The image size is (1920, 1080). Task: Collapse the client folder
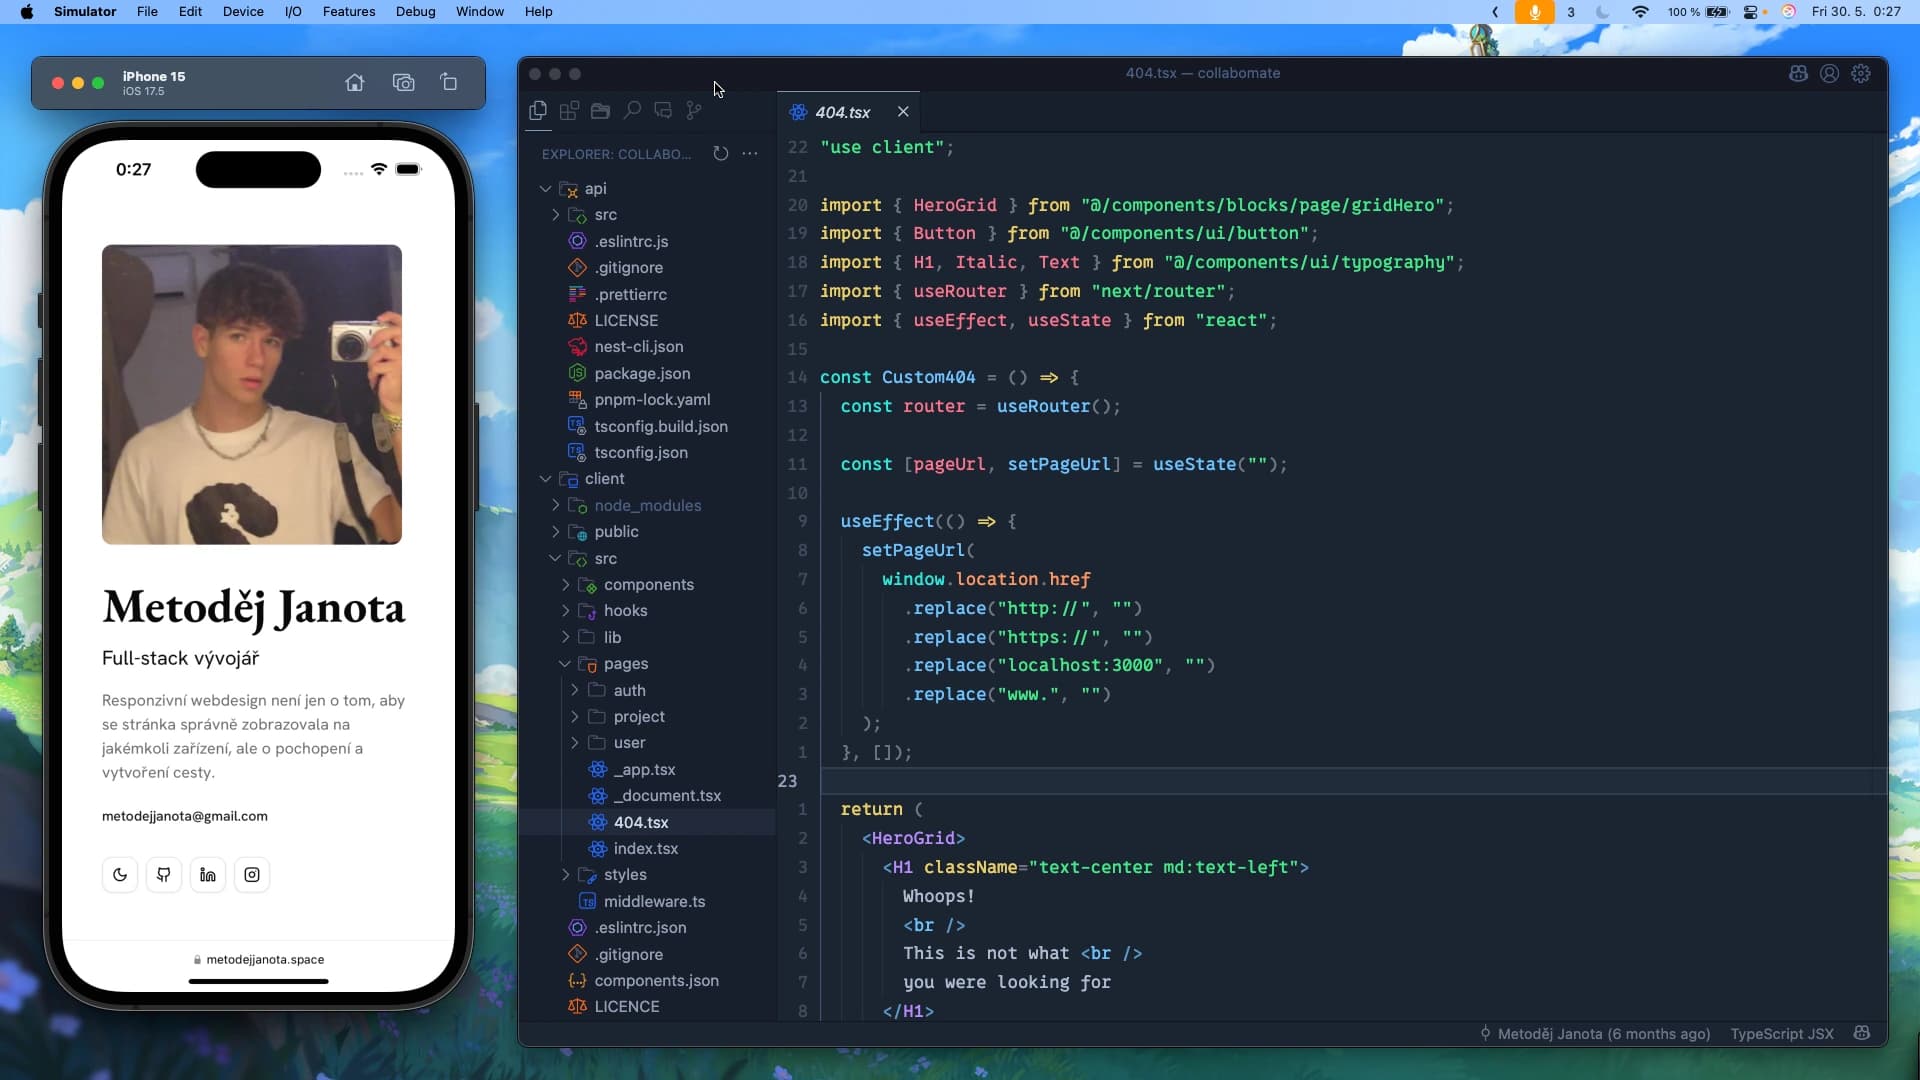545,479
